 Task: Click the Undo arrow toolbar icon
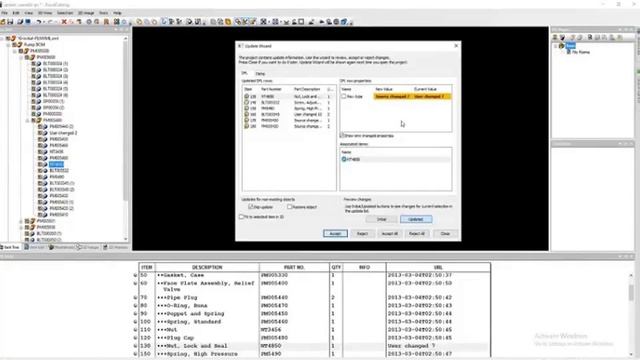coord(38,22)
